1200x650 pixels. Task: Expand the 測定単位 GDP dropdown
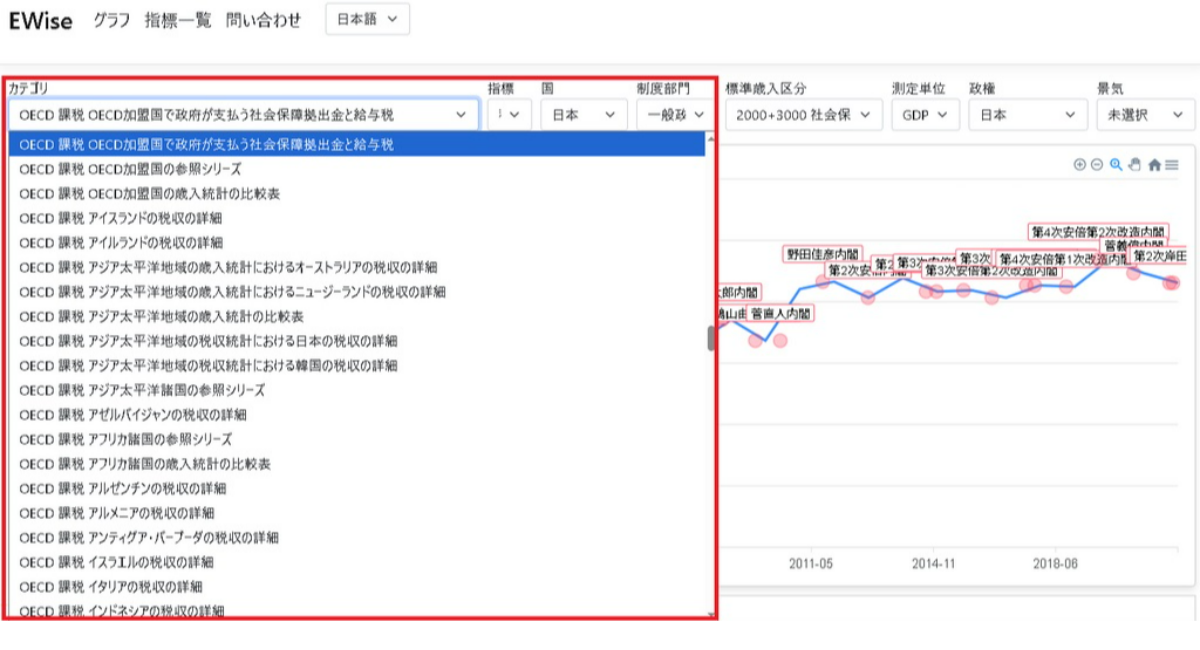pos(924,115)
